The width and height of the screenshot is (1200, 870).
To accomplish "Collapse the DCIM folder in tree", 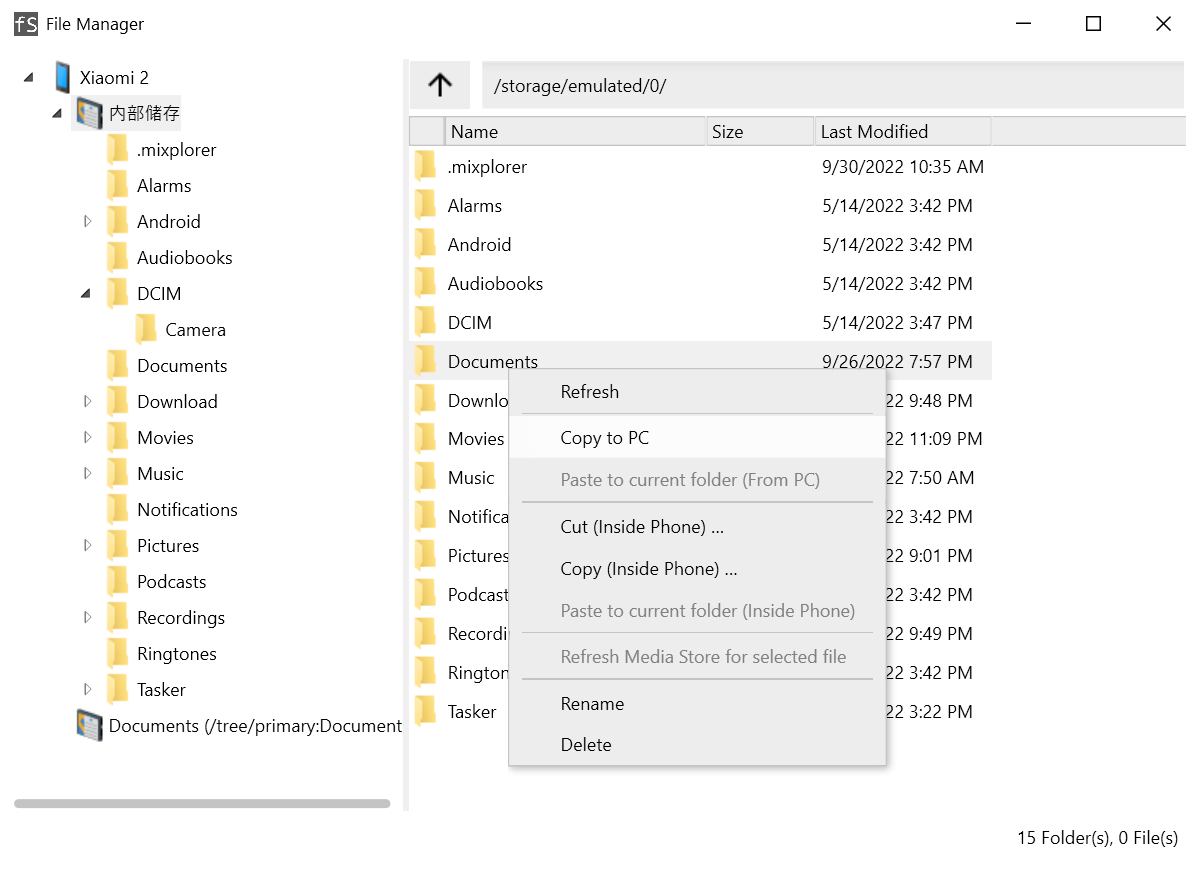I will point(85,294).
